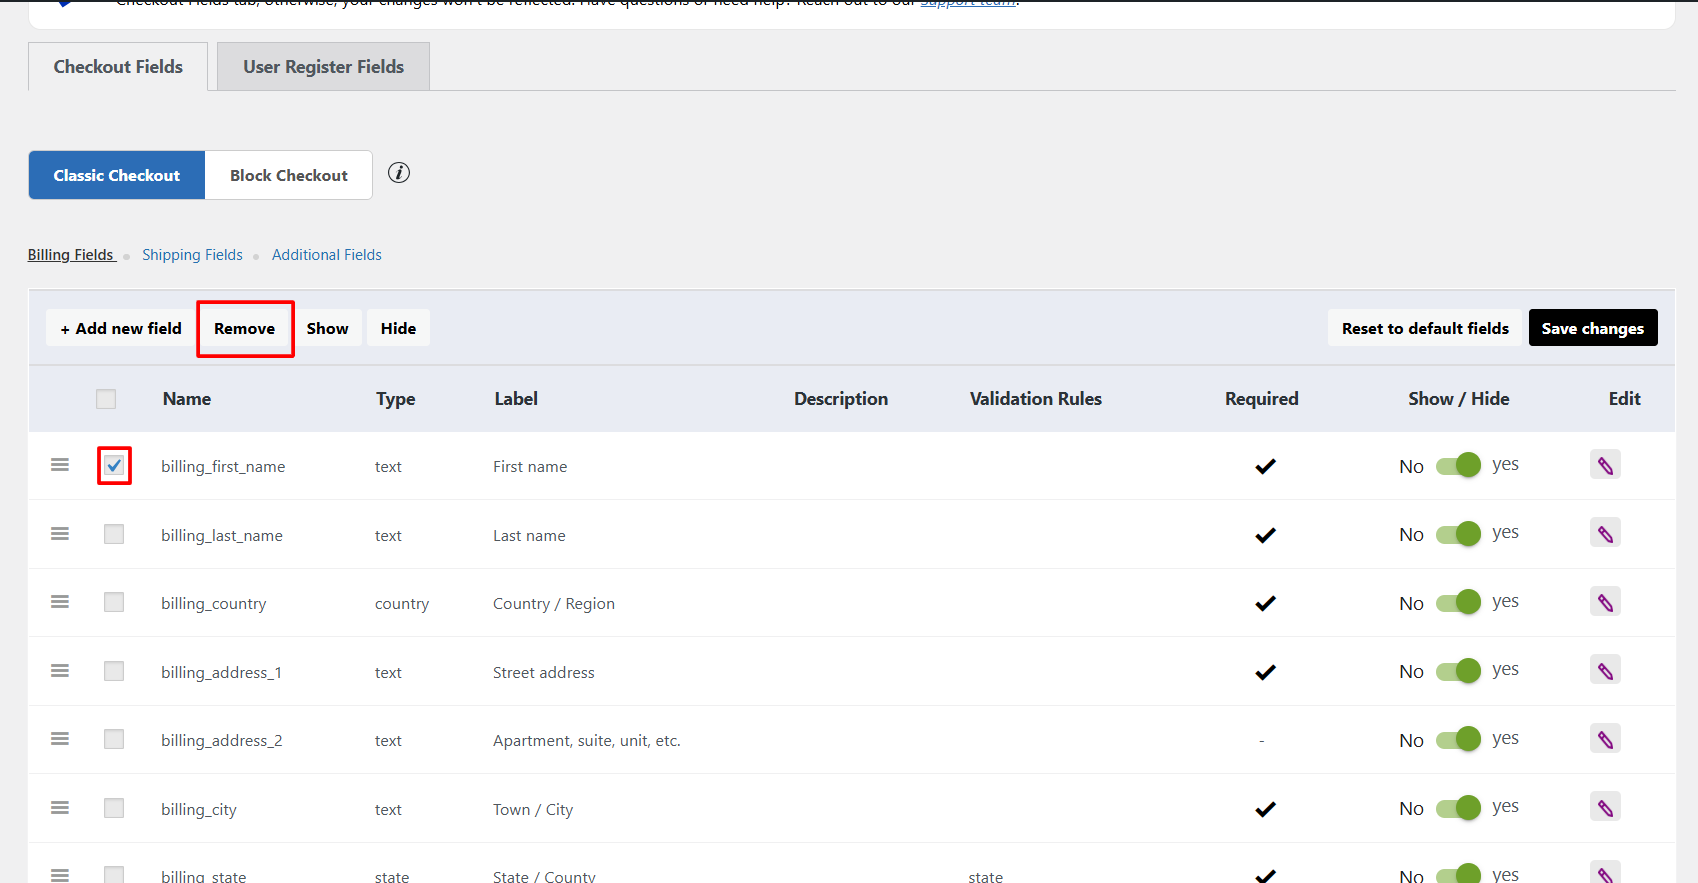Open the Shipping Fields section link
1698x883 pixels.
192,255
